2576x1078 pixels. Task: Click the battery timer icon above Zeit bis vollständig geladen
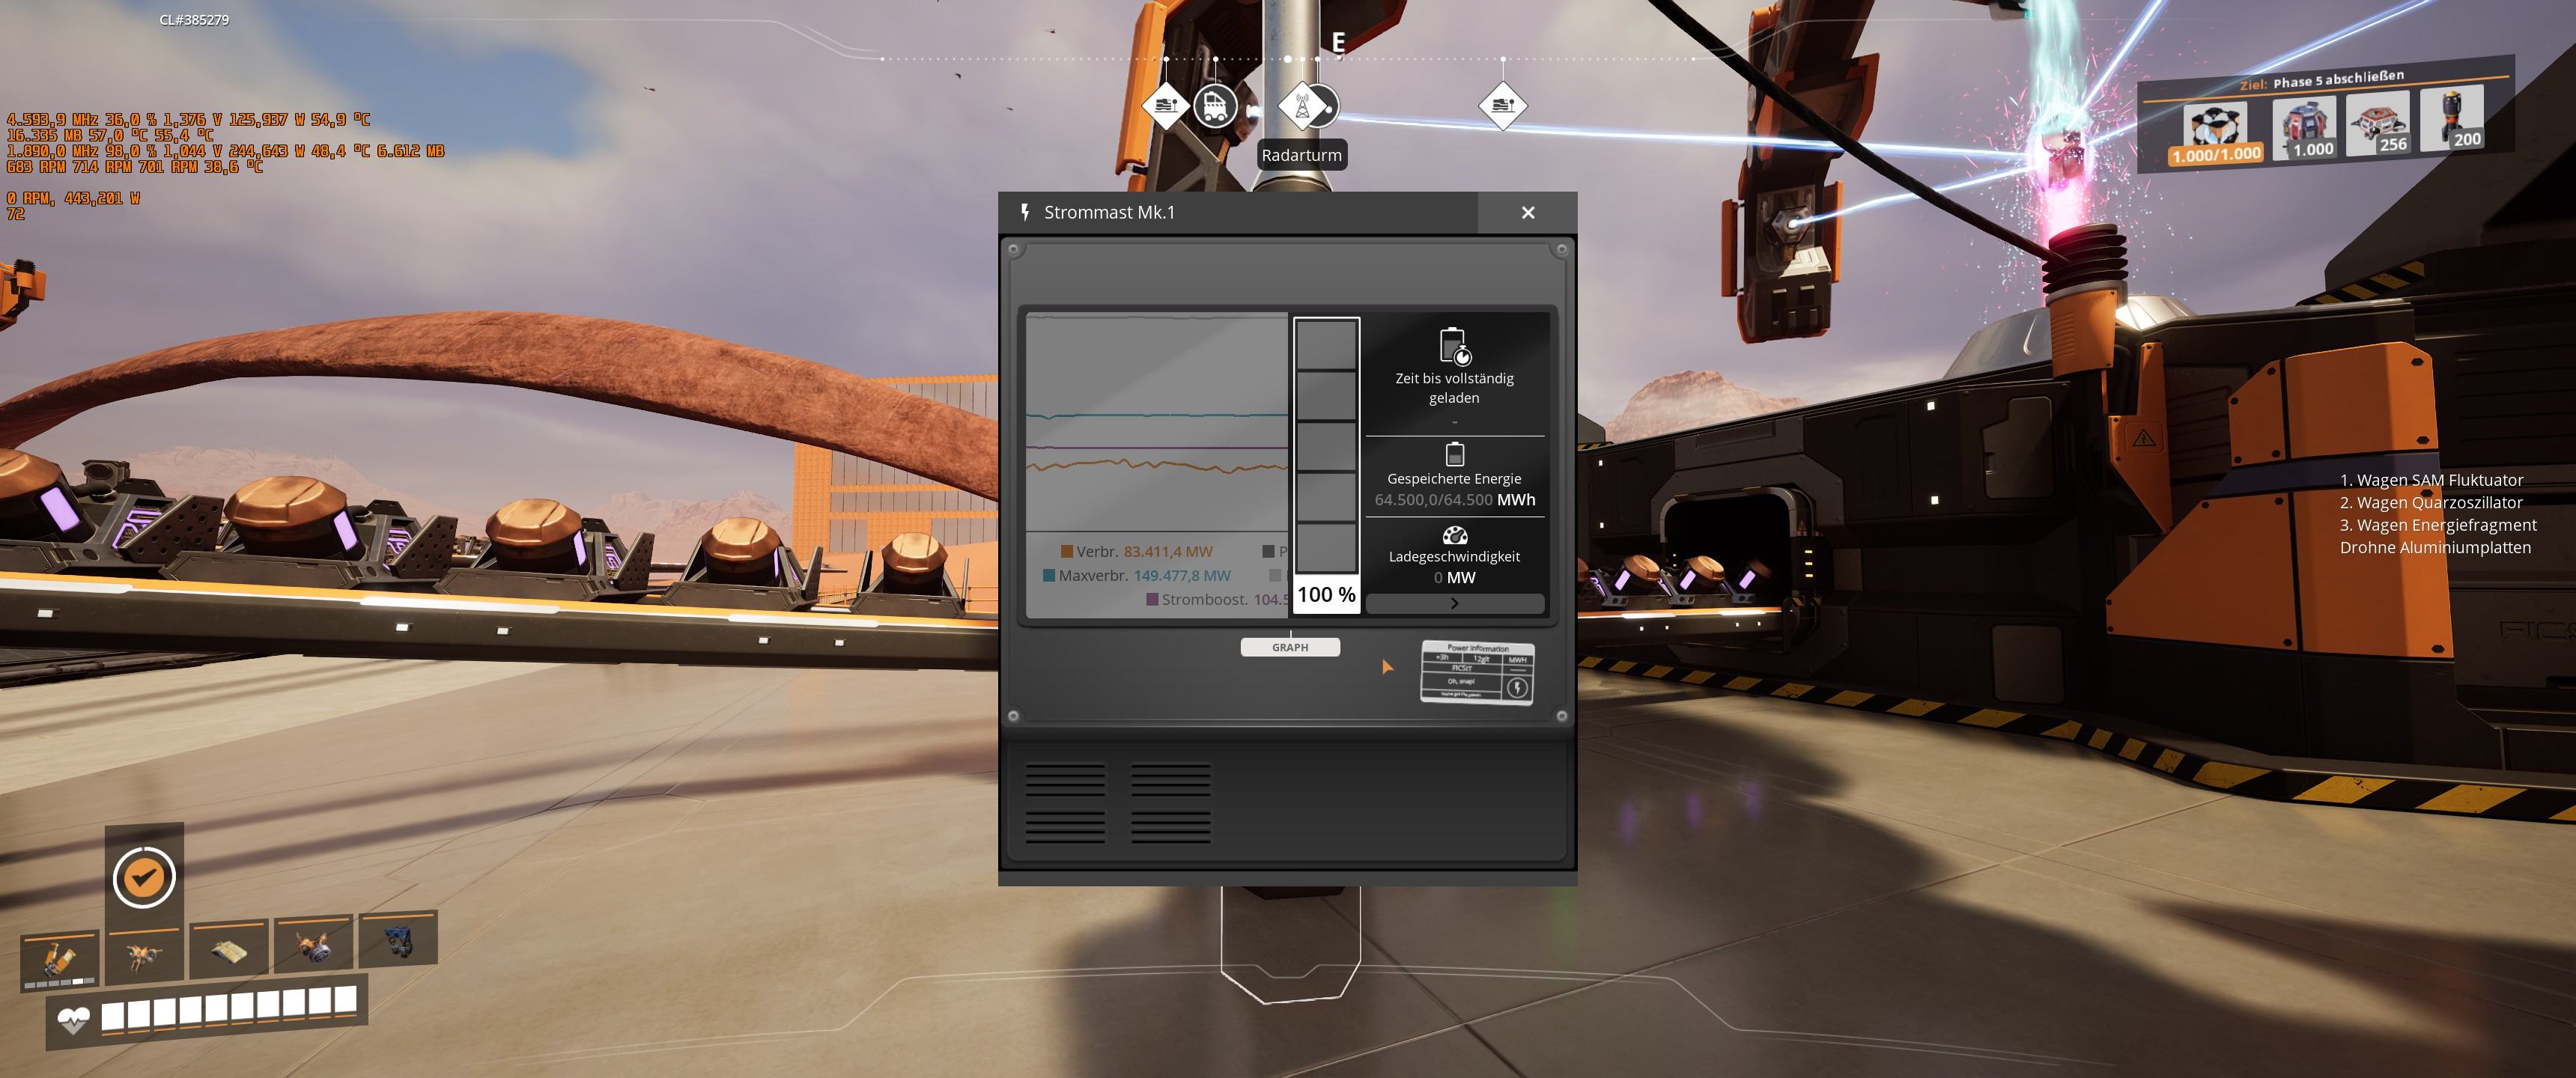(1454, 346)
